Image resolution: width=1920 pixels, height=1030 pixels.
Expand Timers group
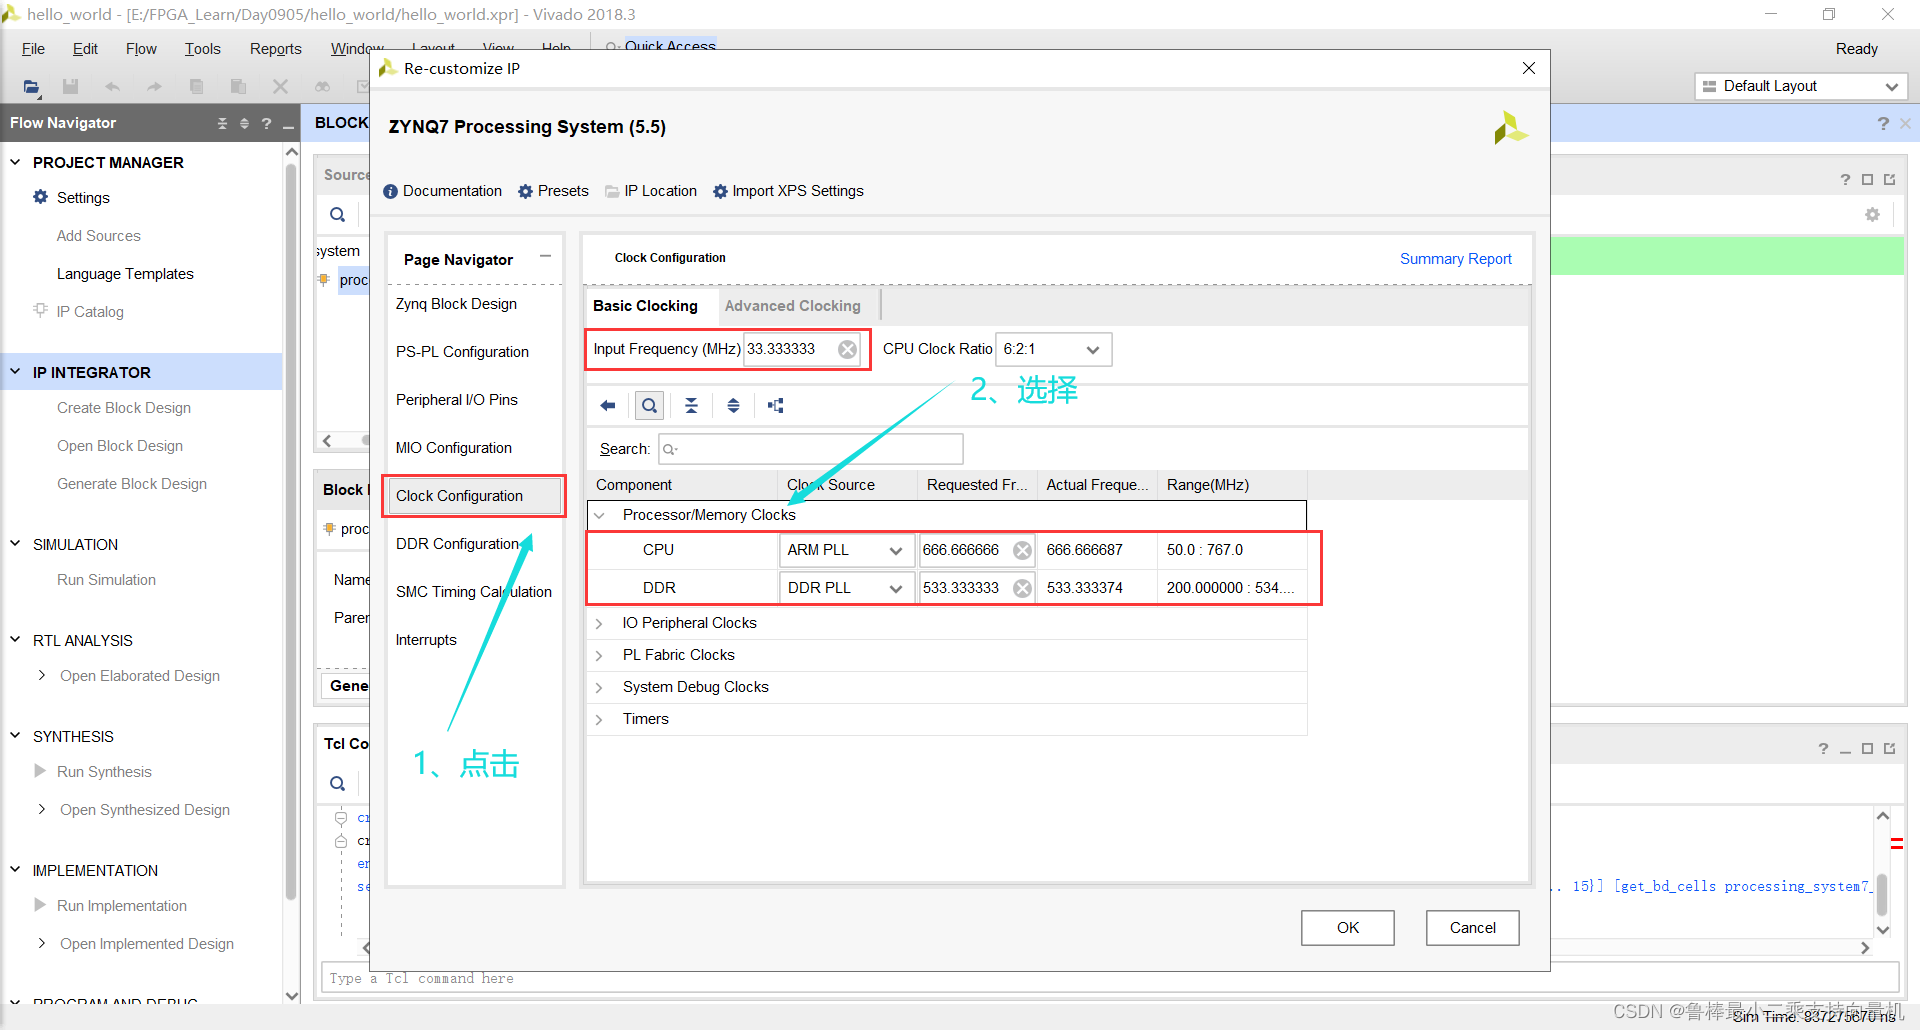click(x=600, y=719)
